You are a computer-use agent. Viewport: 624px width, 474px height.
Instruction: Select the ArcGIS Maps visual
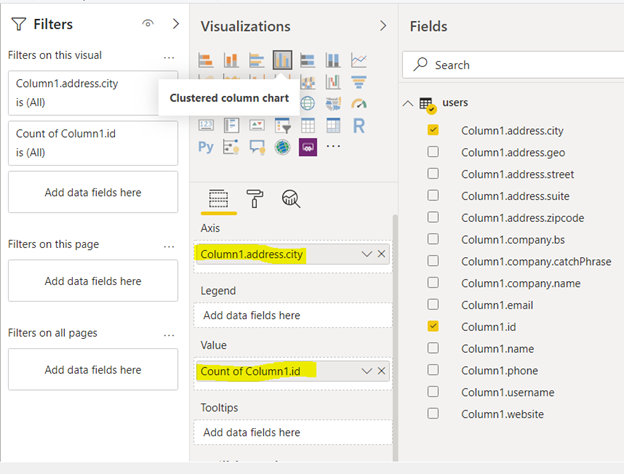[283, 147]
